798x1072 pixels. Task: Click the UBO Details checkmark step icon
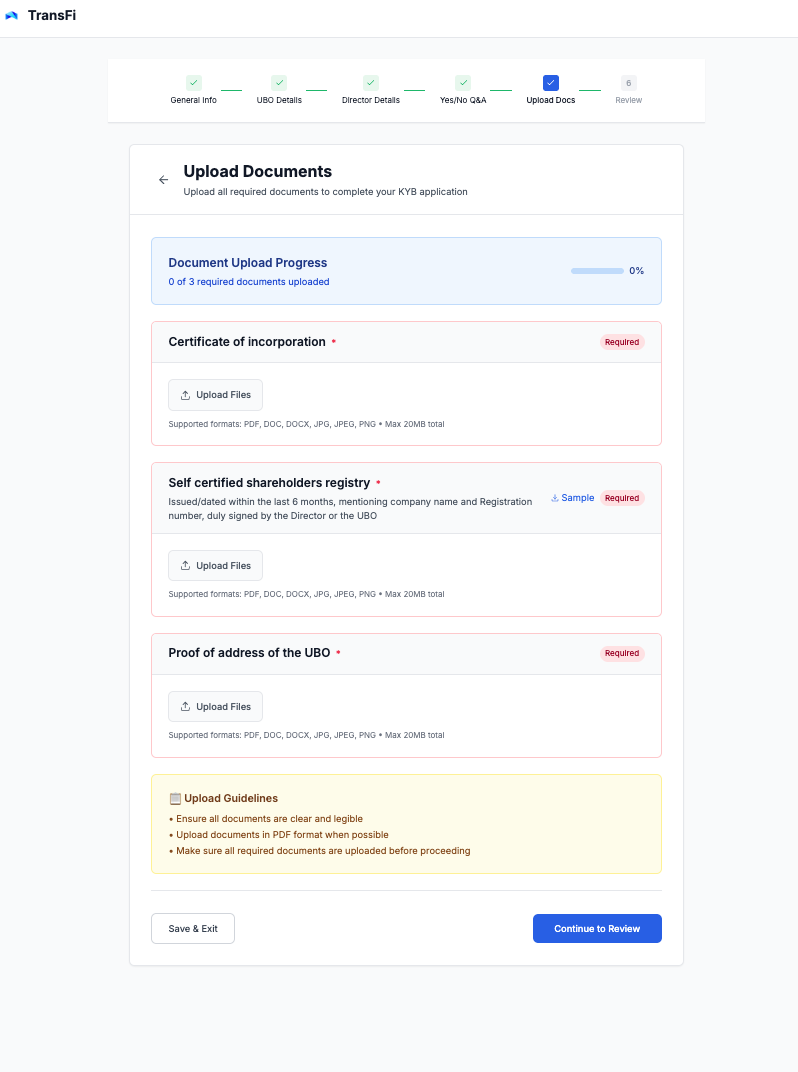pos(279,83)
